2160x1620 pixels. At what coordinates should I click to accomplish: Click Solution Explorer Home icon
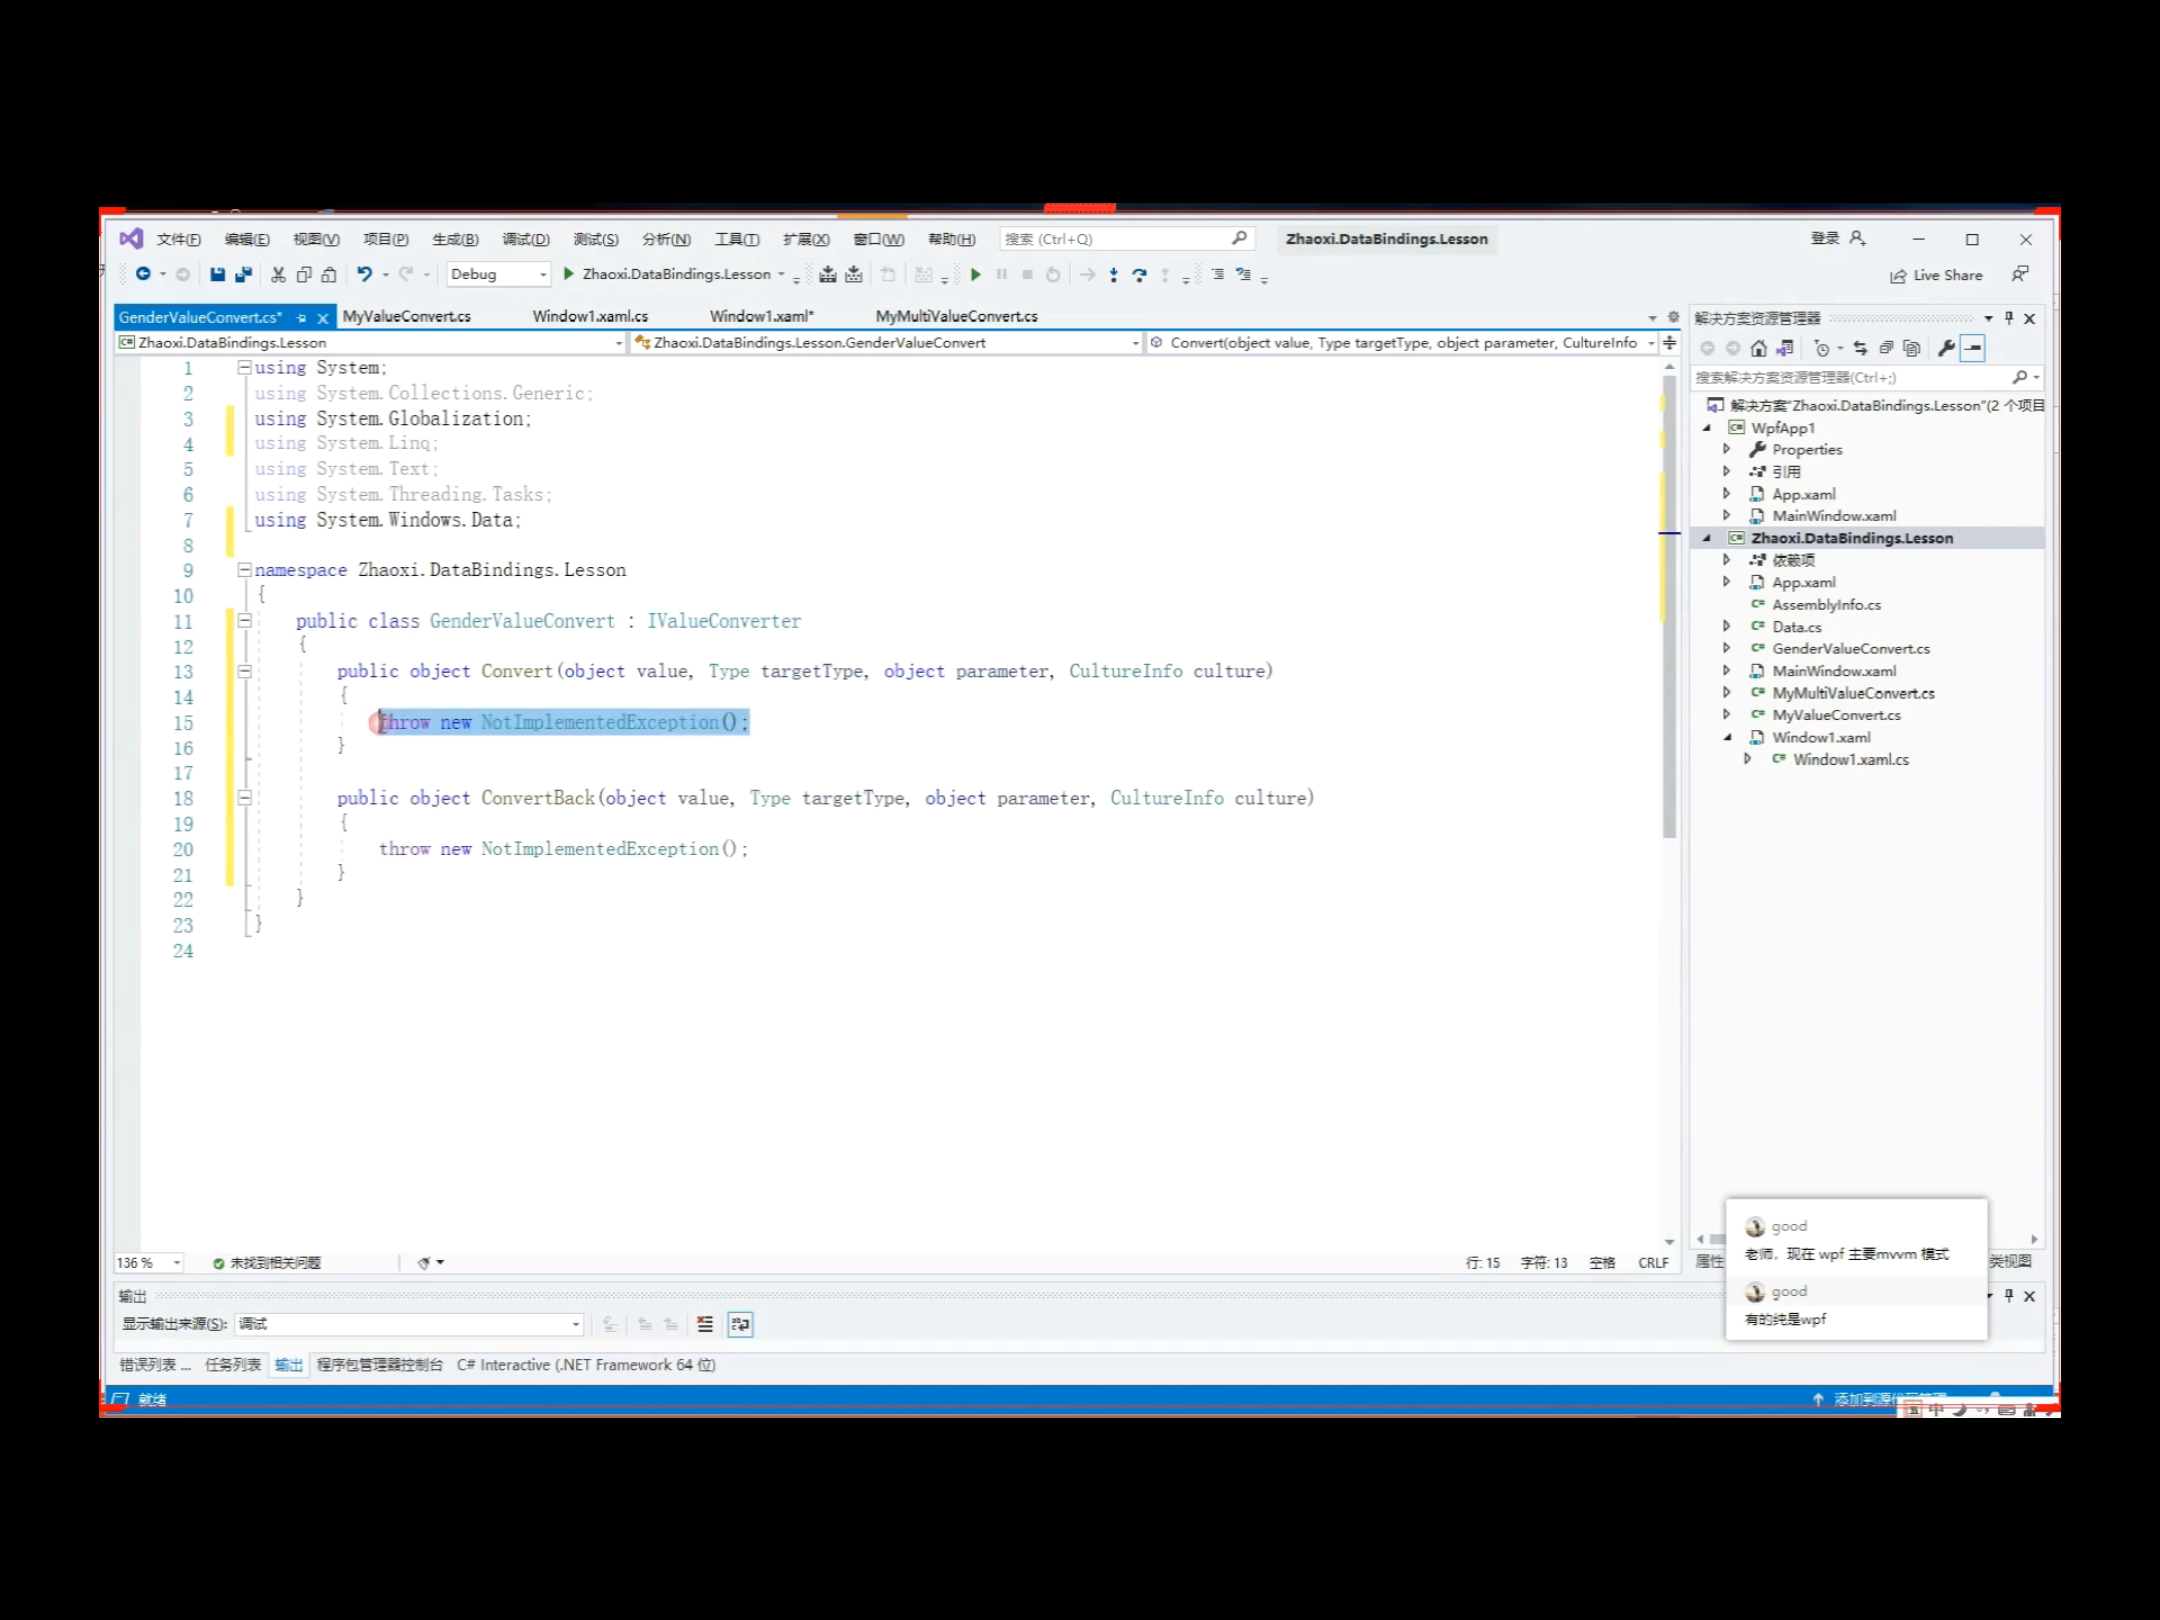point(1758,348)
